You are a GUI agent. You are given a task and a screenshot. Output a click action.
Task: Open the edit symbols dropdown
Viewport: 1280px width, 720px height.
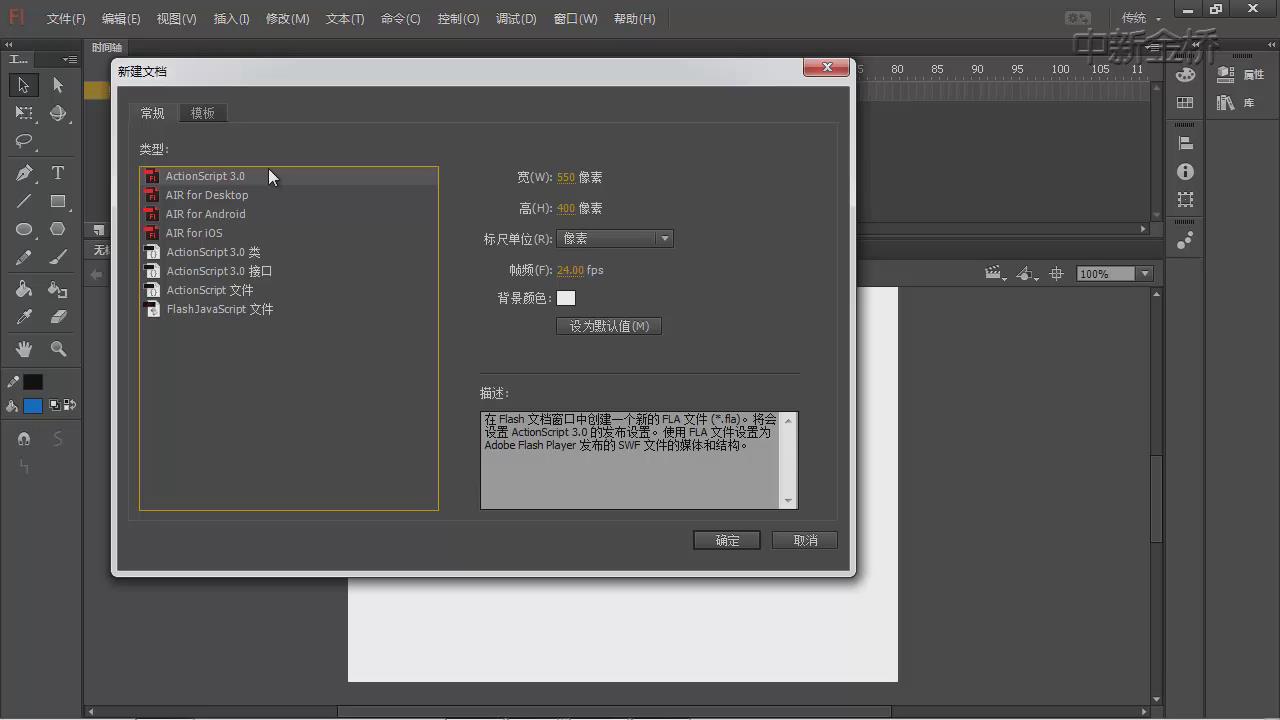pyautogui.click(x=1027, y=273)
